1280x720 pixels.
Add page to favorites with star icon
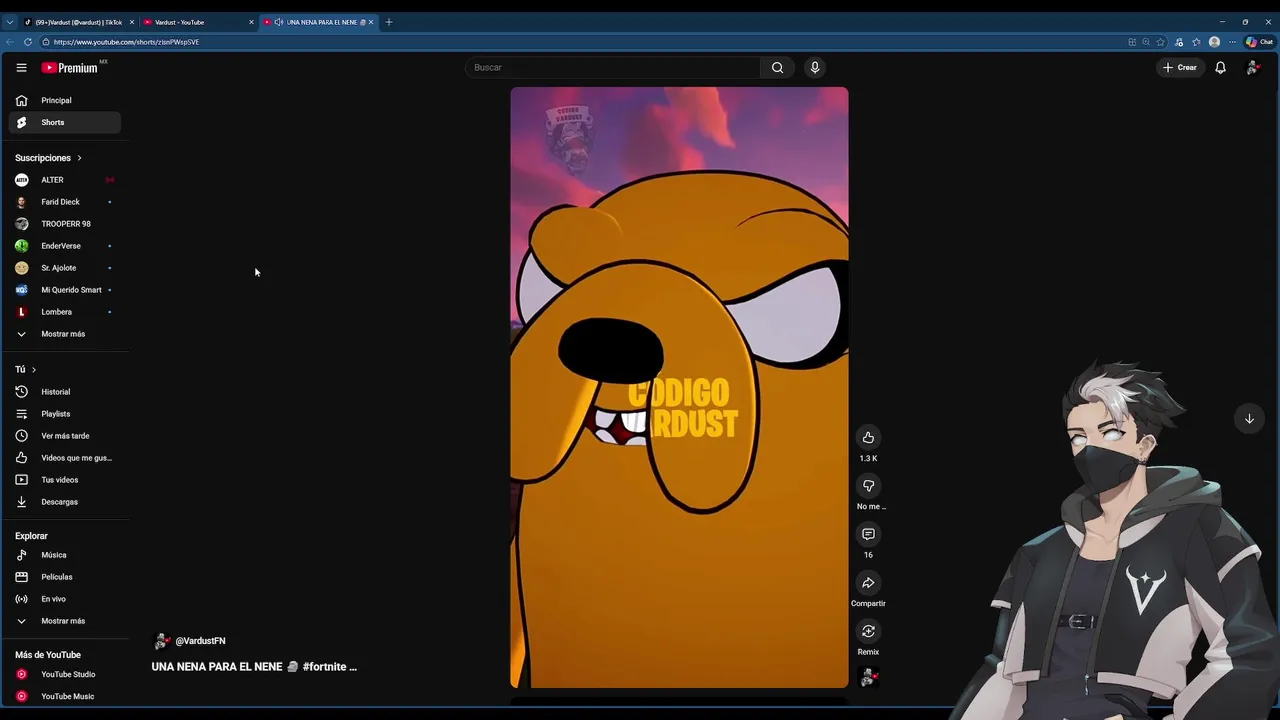pyautogui.click(x=1161, y=42)
